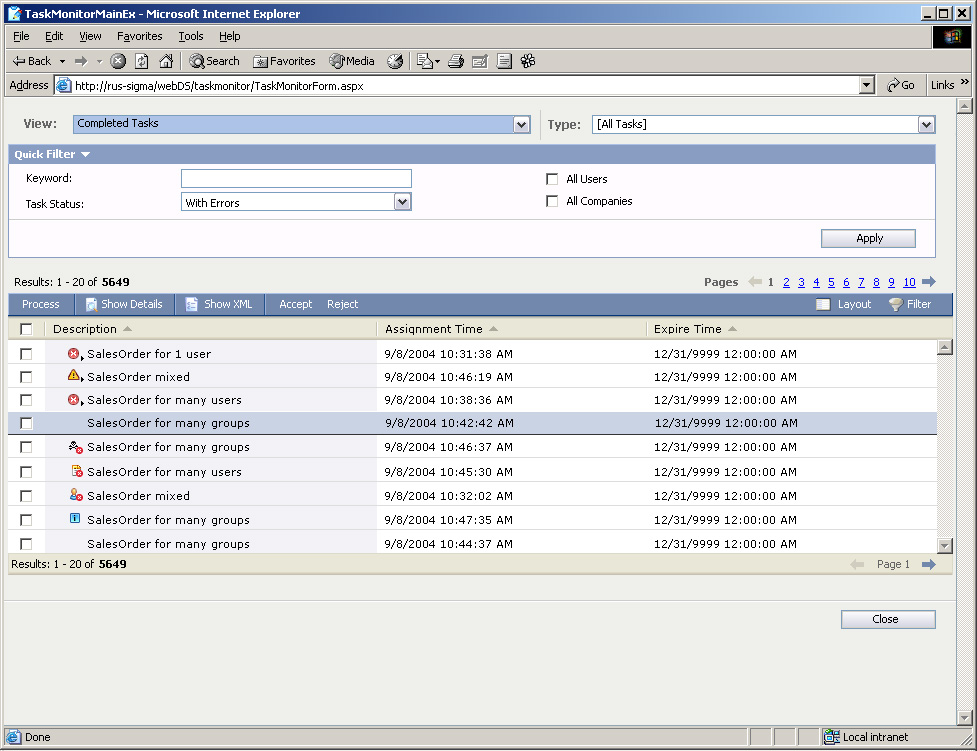This screenshot has width=977, height=751.
Task: Check the row assigned at 10:46:37 AM
Action: pos(26,447)
